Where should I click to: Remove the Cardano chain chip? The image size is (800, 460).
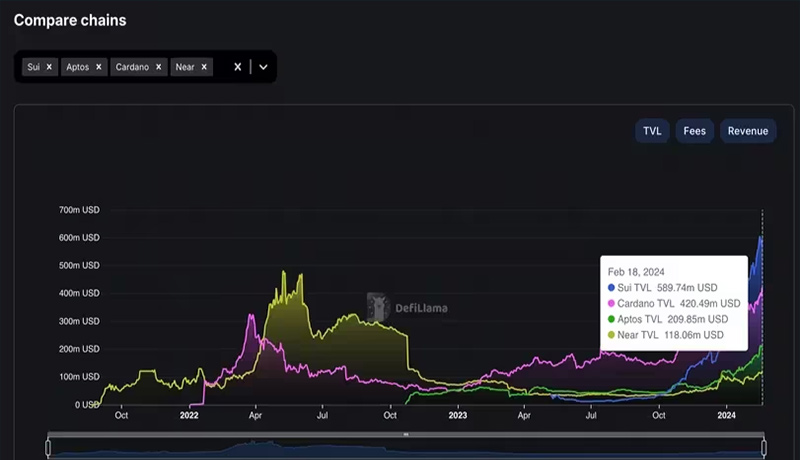click(158, 67)
